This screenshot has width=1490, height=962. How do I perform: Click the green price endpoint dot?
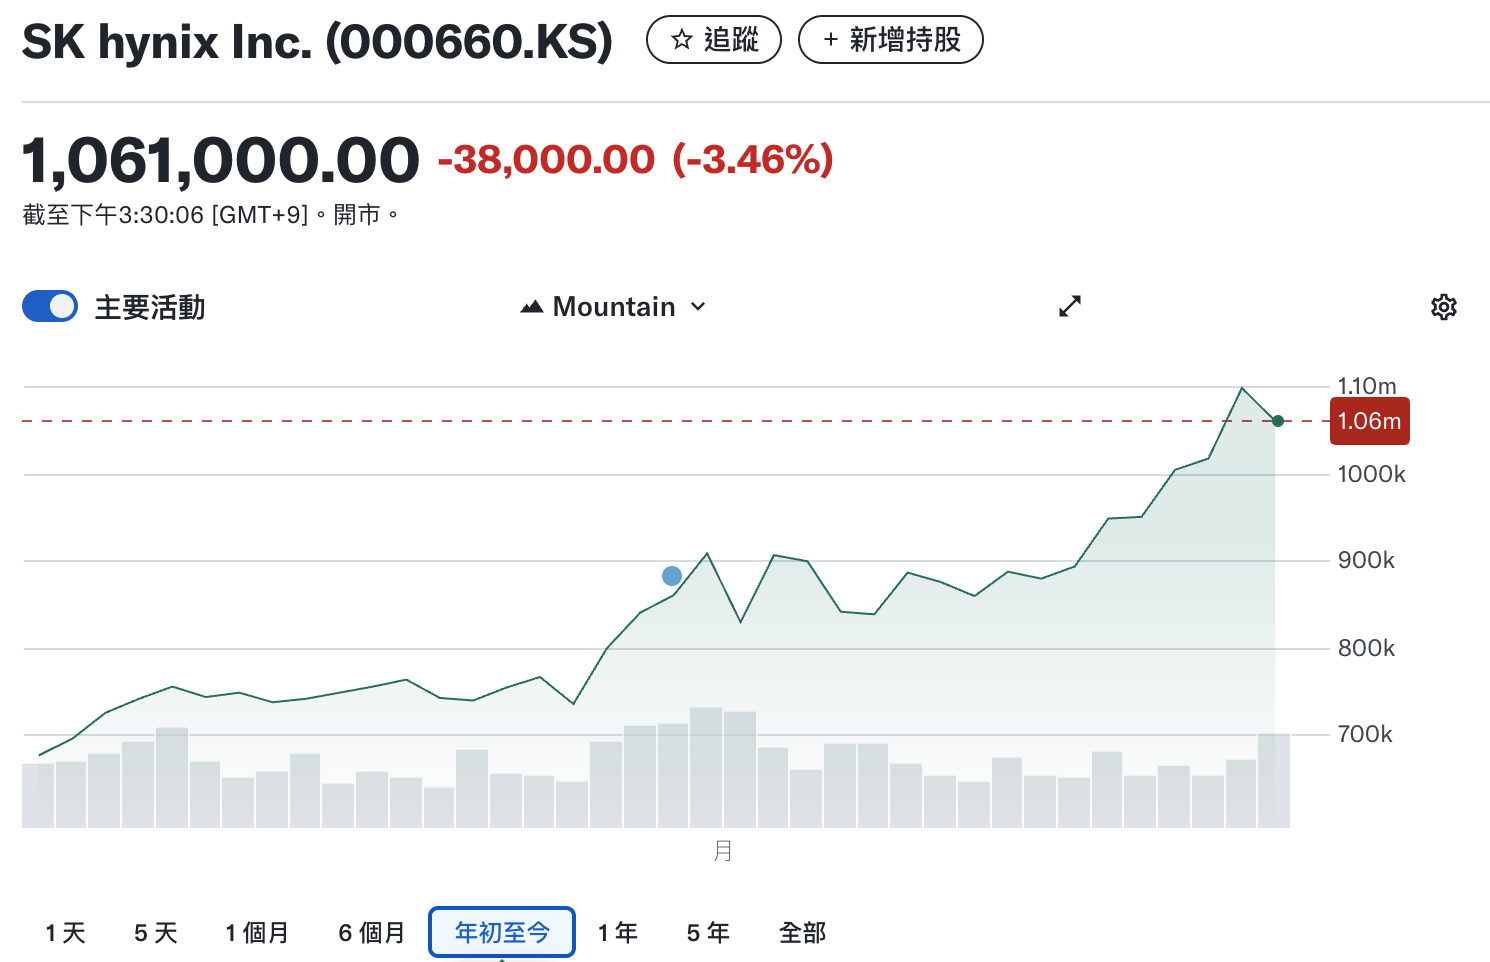tap(1278, 421)
